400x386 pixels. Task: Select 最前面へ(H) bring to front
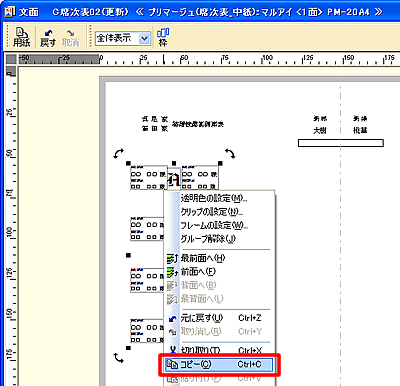[x=203, y=258]
